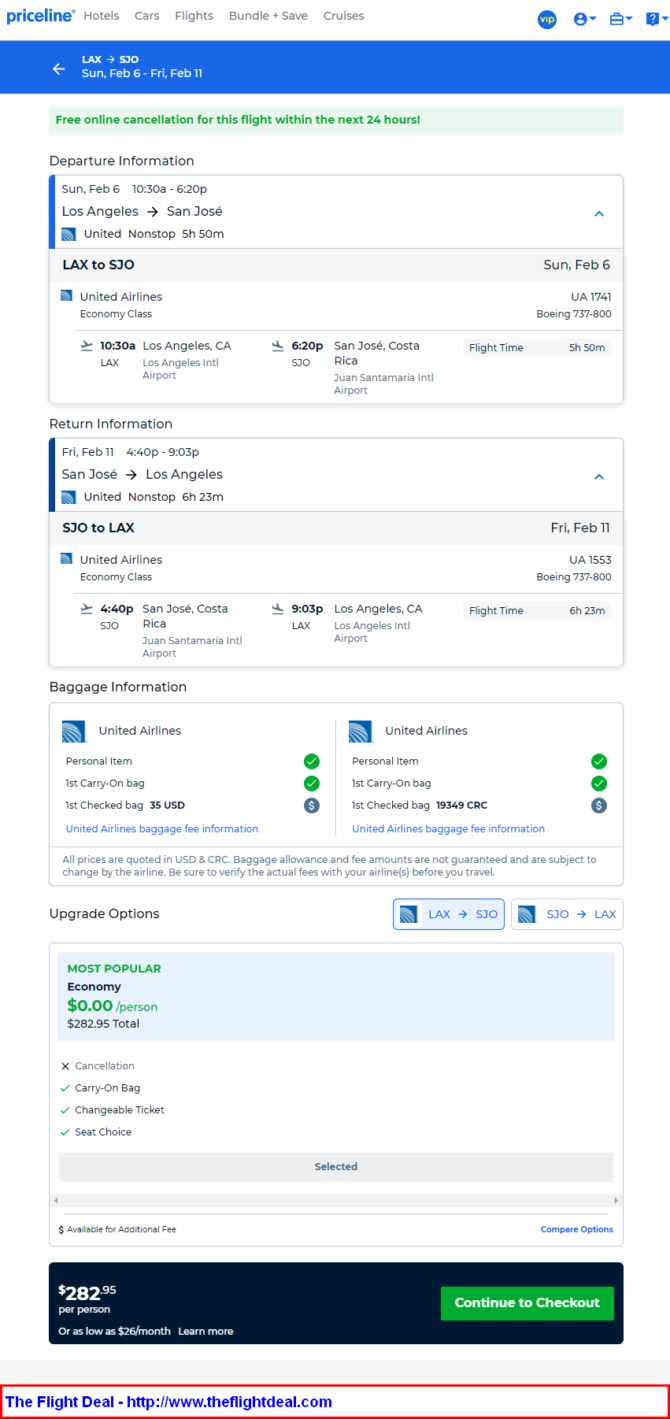Click scrollbar left arrow under Selected button
The image size is (670, 1419).
tap(56, 1200)
